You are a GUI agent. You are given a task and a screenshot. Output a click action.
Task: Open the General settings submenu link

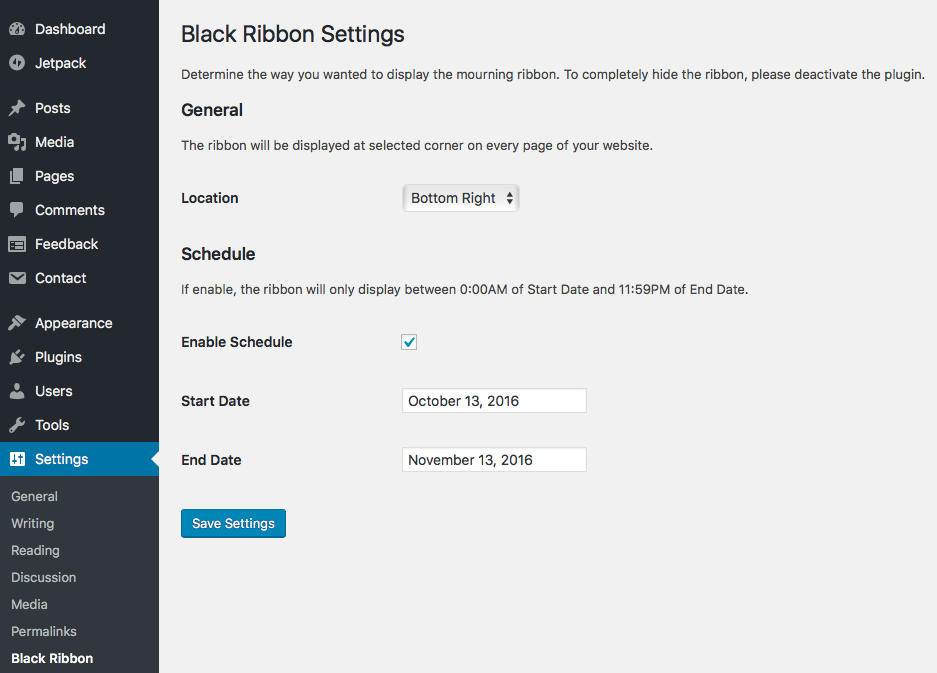pyautogui.click(x=34, y=496)
